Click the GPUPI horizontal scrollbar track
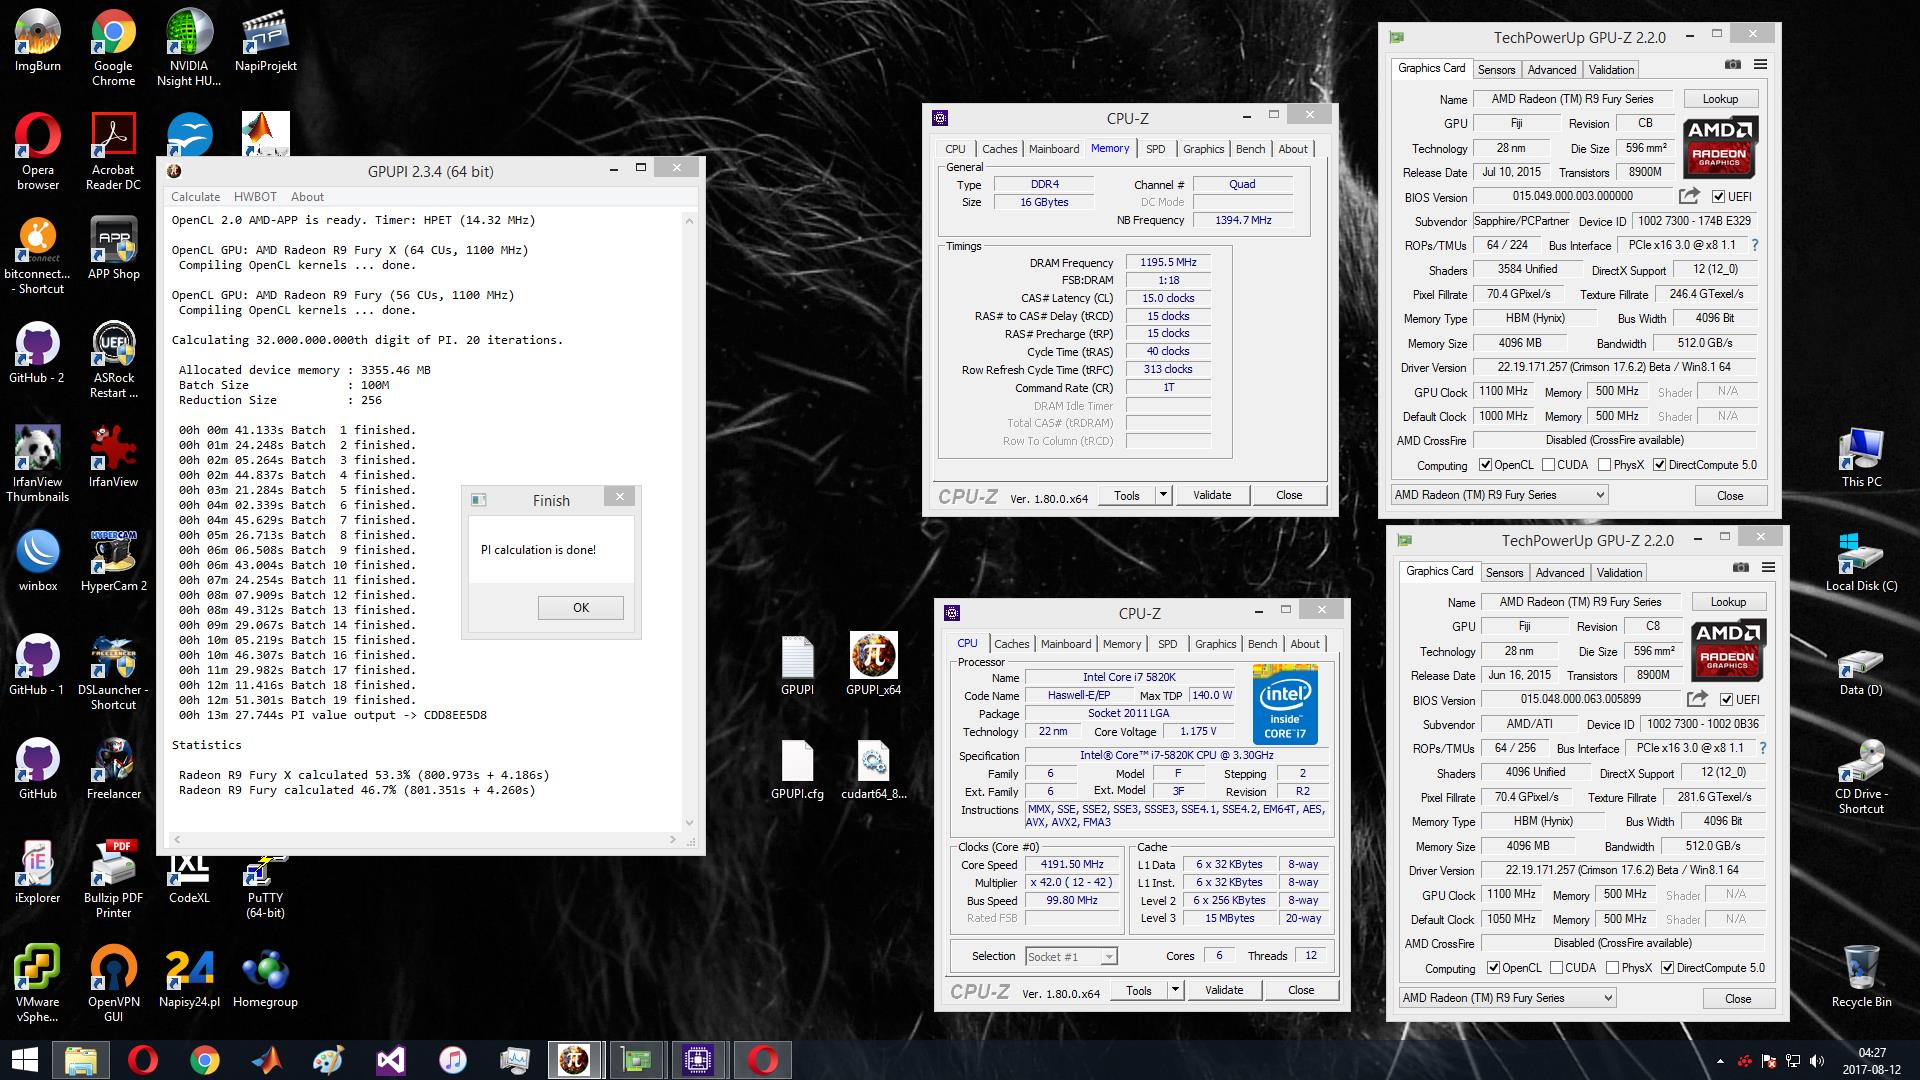The height and width of the screenshot is (1080, 1920). tap(427, 839)
